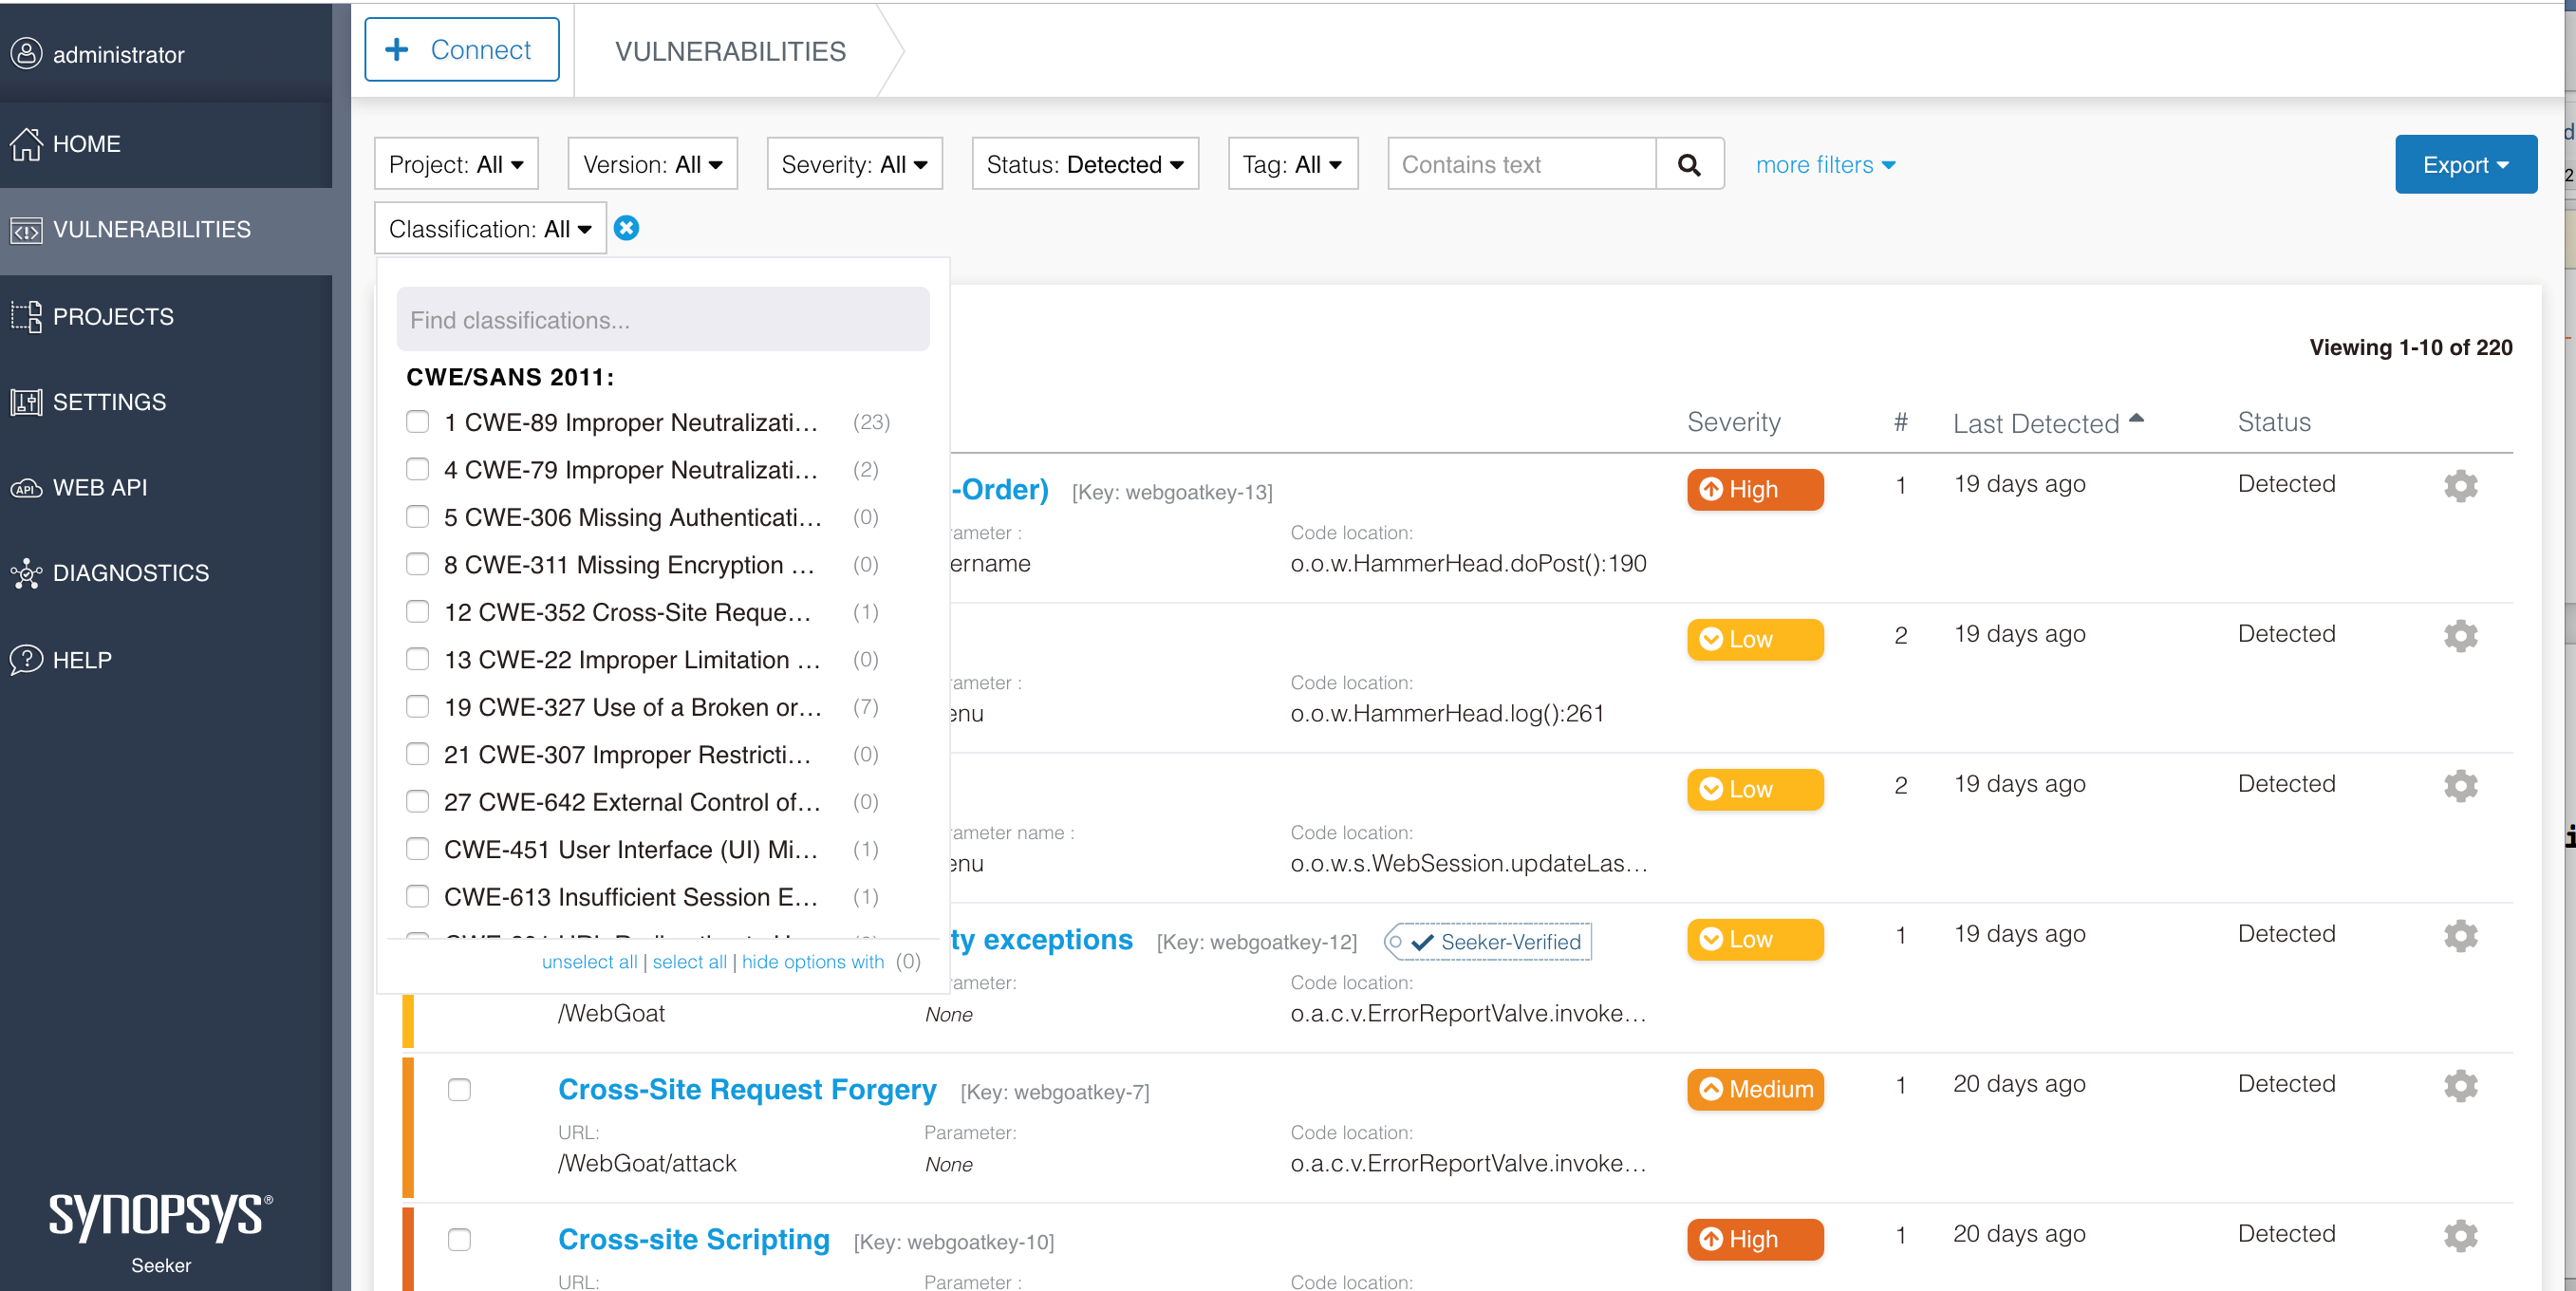This screenshot has width=2576, height=1291.
Task: Open the Status: Detected dropdown
Action: (x=1085, y=164)
